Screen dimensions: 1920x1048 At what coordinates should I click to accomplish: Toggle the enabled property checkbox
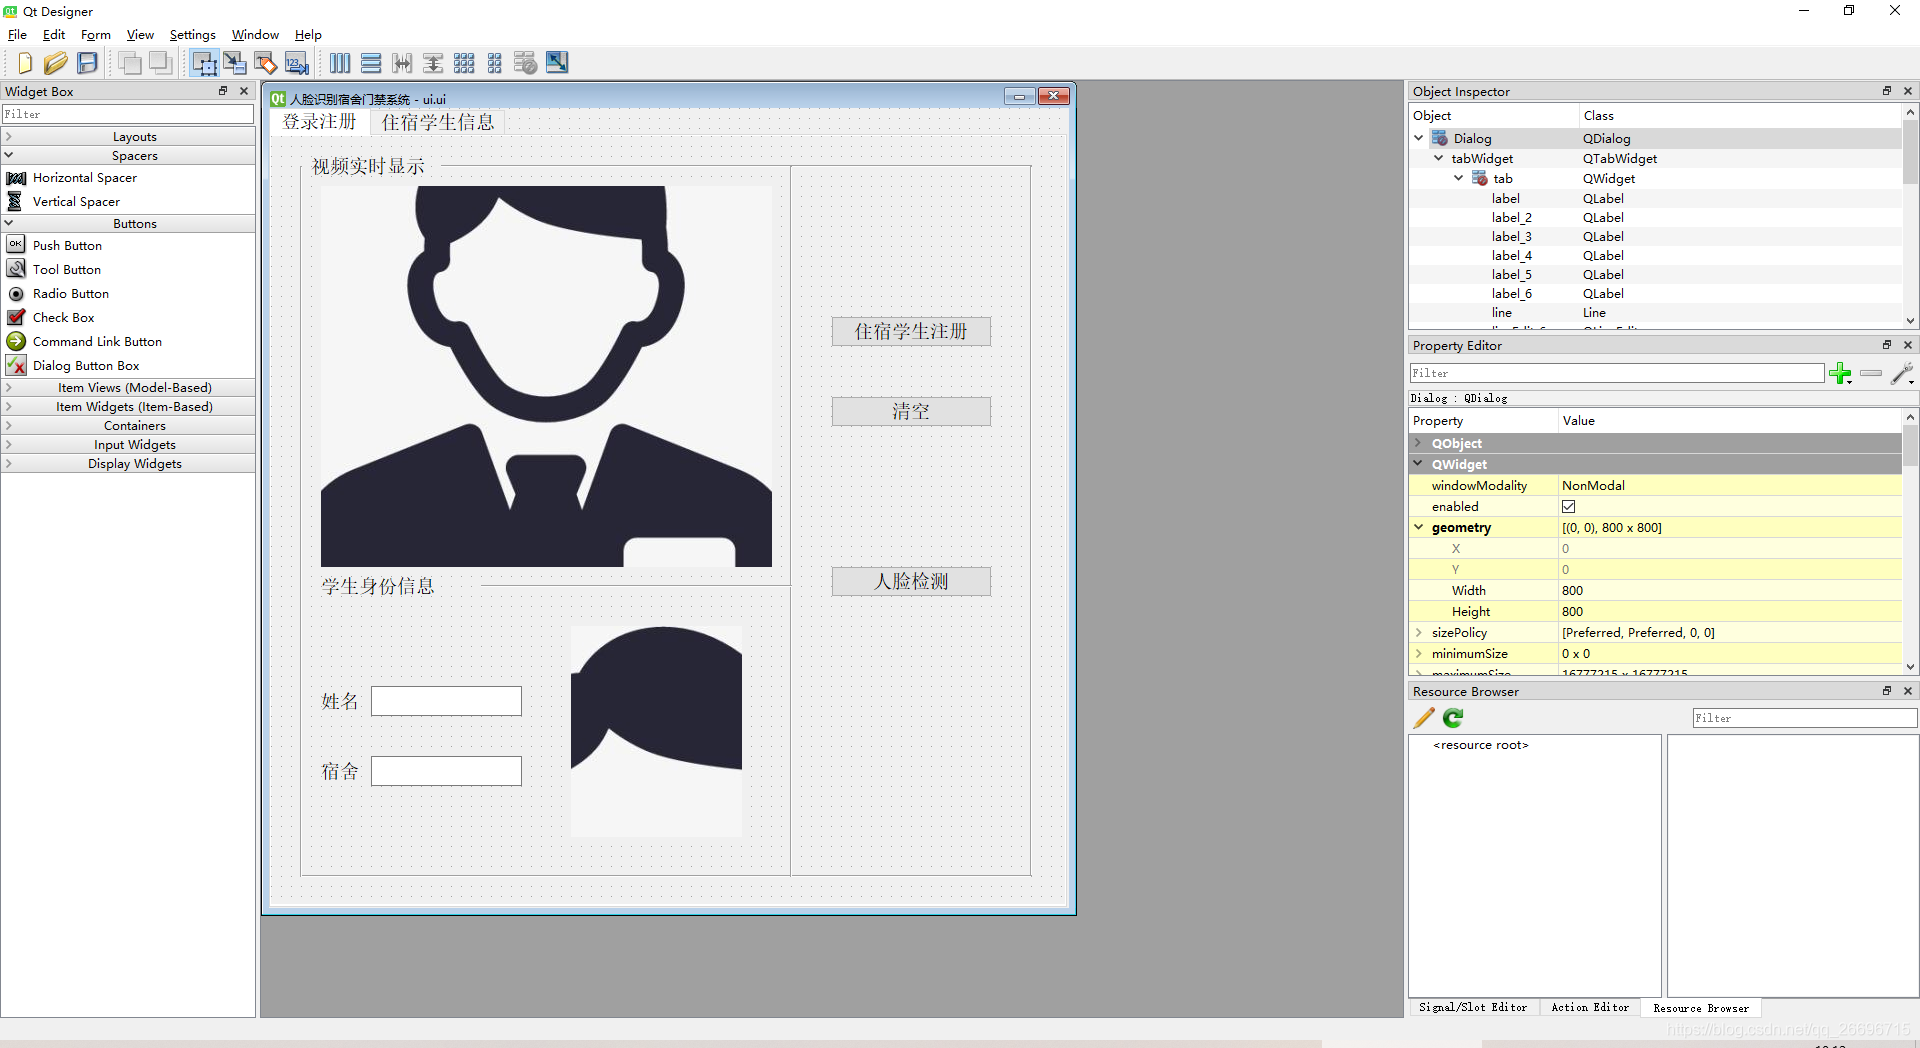[x=1568, y=507]
